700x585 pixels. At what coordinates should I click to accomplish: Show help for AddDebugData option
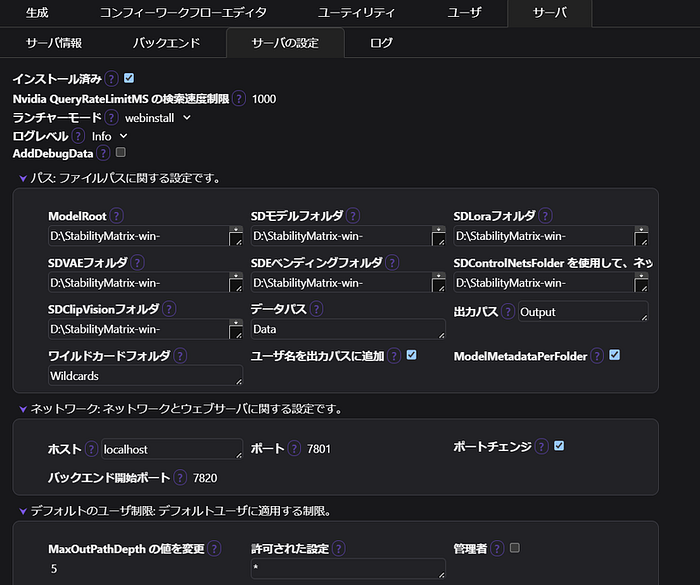coord(103,154)
